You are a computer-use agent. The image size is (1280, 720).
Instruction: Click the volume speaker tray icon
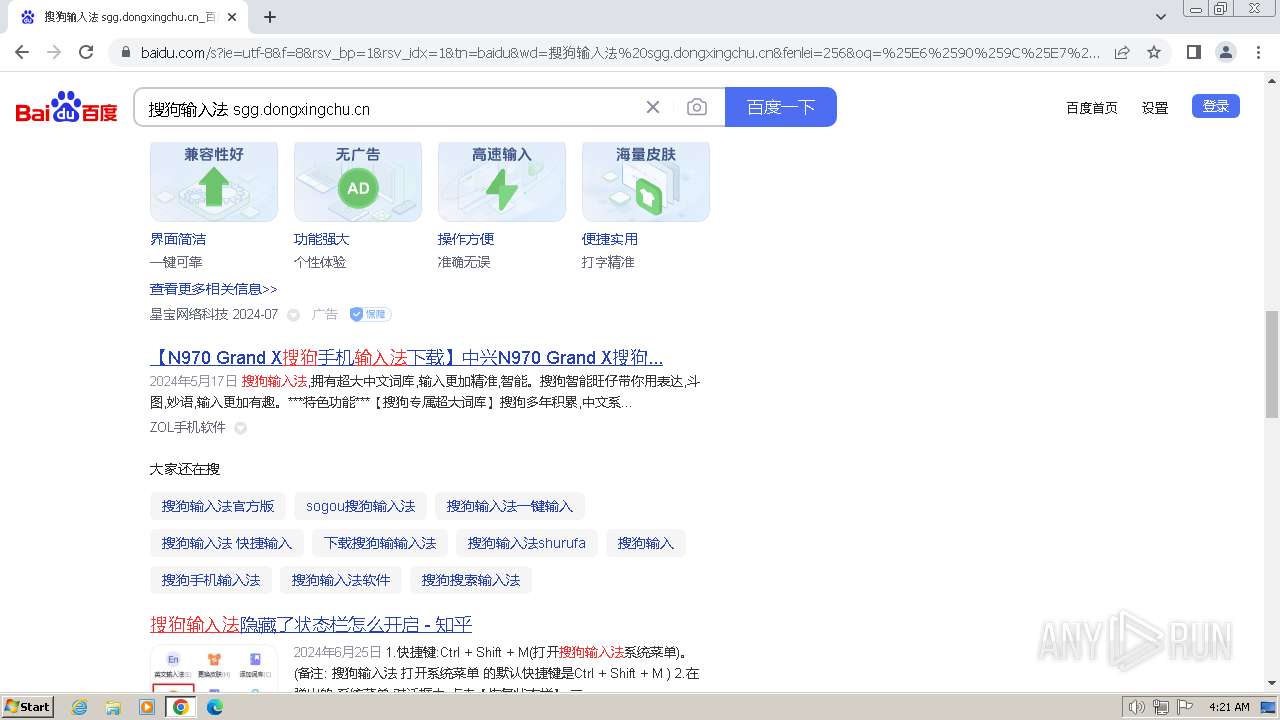point(1137,707)
